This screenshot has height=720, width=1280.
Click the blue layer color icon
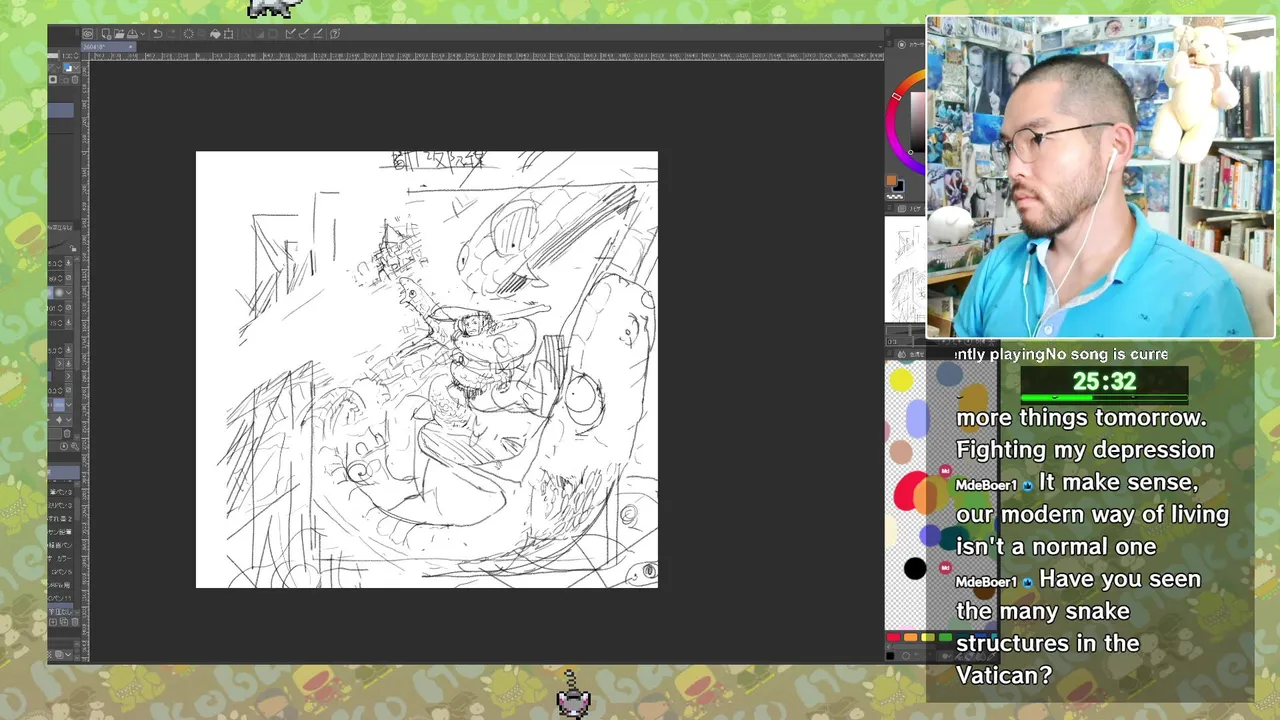[x=67, y=68]
